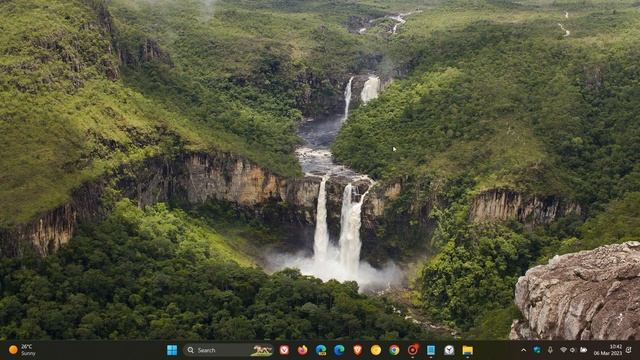
Task: Click the microphone tray icon
Action: pos(550,350)
